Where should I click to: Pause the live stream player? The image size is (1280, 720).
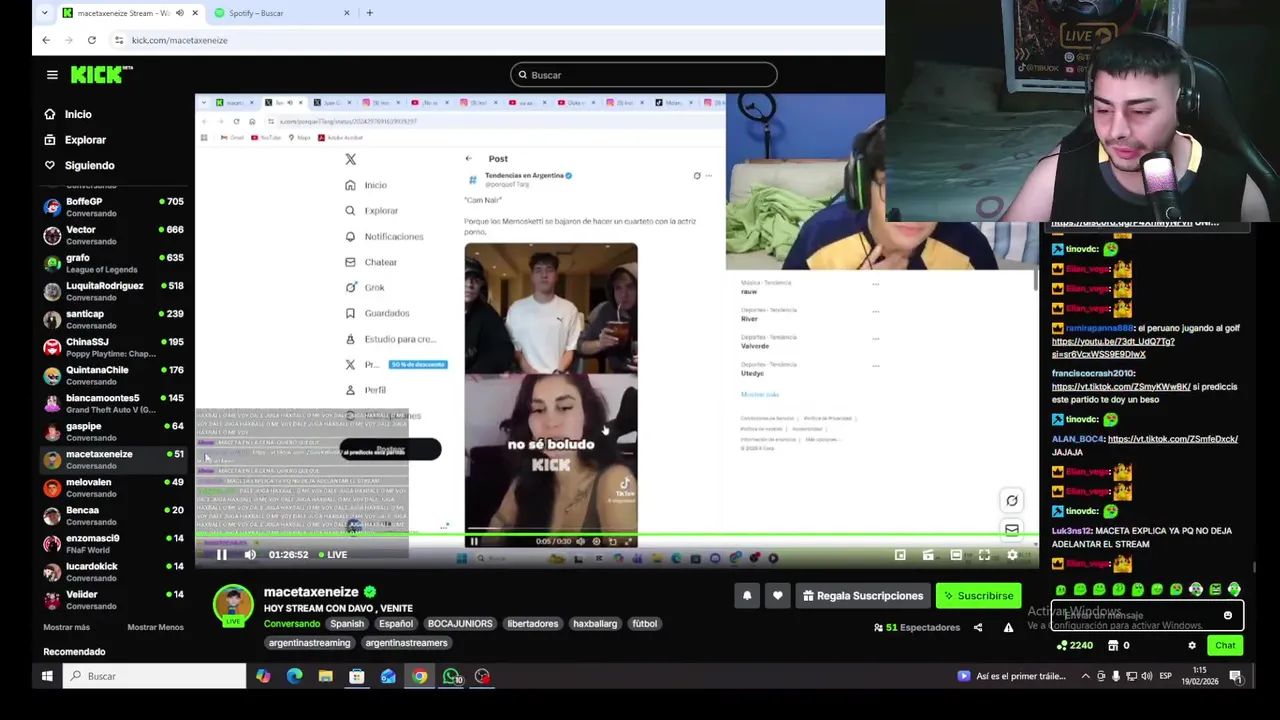point(222,555)
